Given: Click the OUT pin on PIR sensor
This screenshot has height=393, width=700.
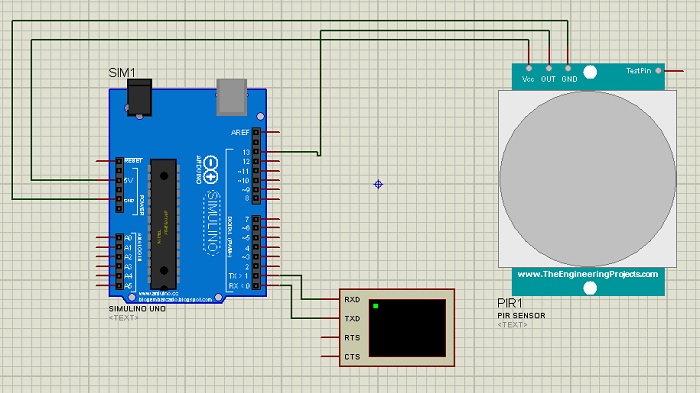Looking at the screenshot, I should tap(549, 68).
